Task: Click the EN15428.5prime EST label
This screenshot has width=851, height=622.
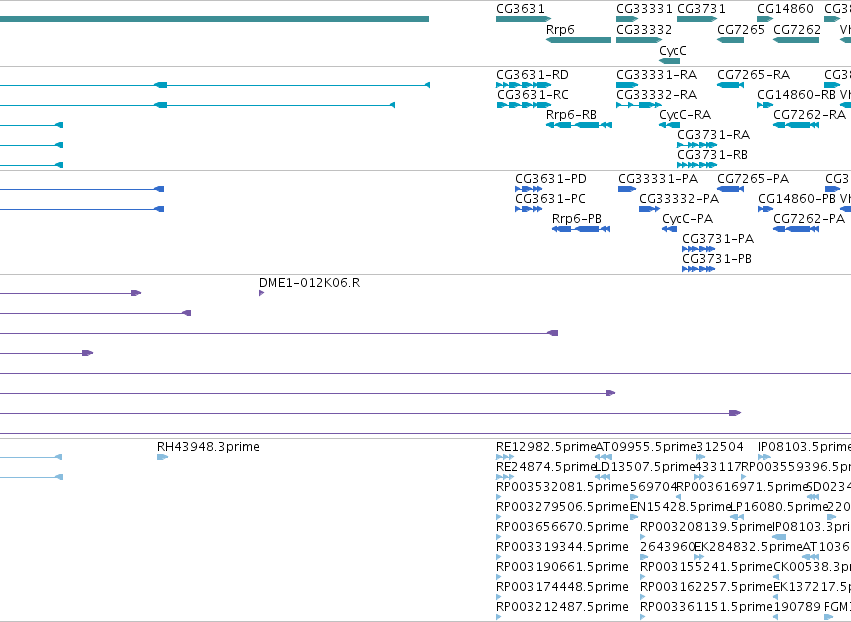Action: pos(681,507)
